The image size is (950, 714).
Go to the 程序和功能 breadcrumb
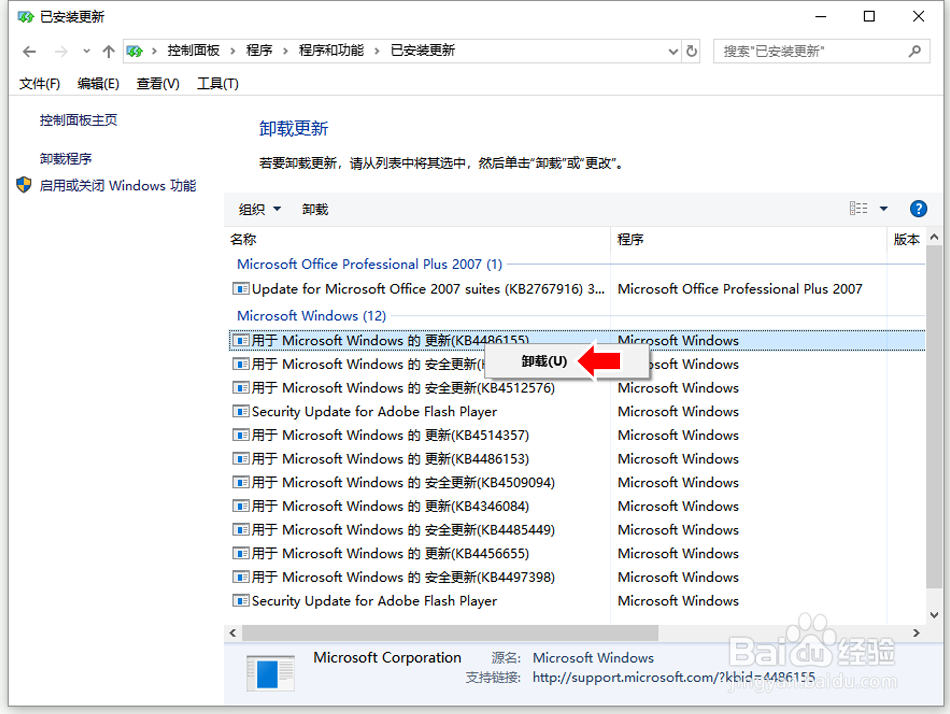[x=331, y=50]
